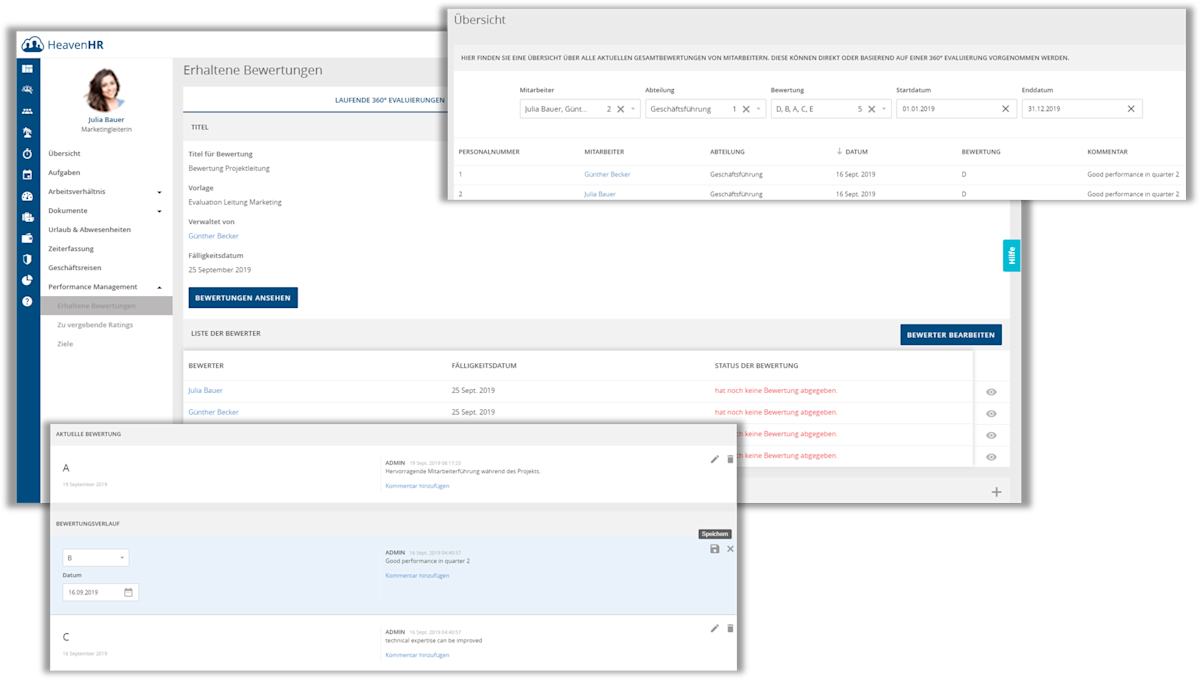Expand the Arbeitsverhältnis menu arrow
The width and height of the screenshot is (1200, 680).
(160, 192)
